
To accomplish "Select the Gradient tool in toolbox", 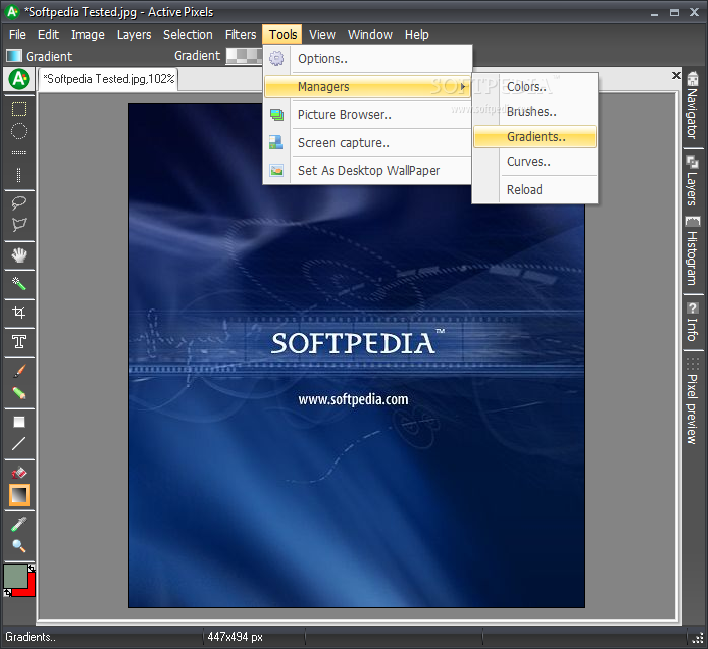I will pyautogui.click(x=19, y=495).
